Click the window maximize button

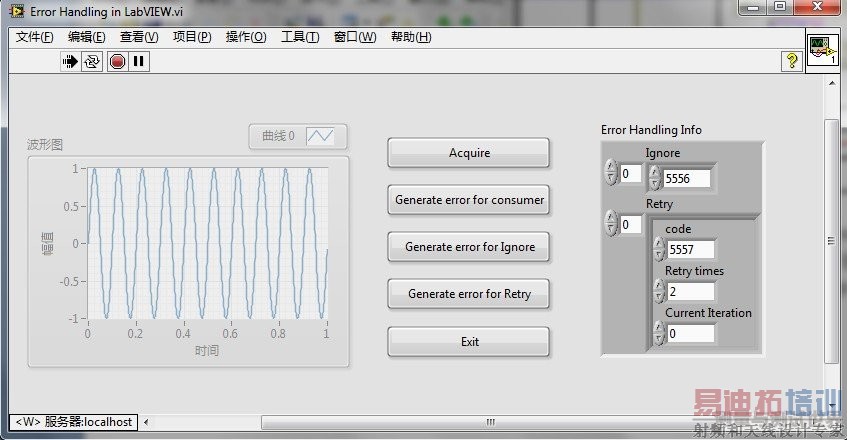(x=780, y=6)
